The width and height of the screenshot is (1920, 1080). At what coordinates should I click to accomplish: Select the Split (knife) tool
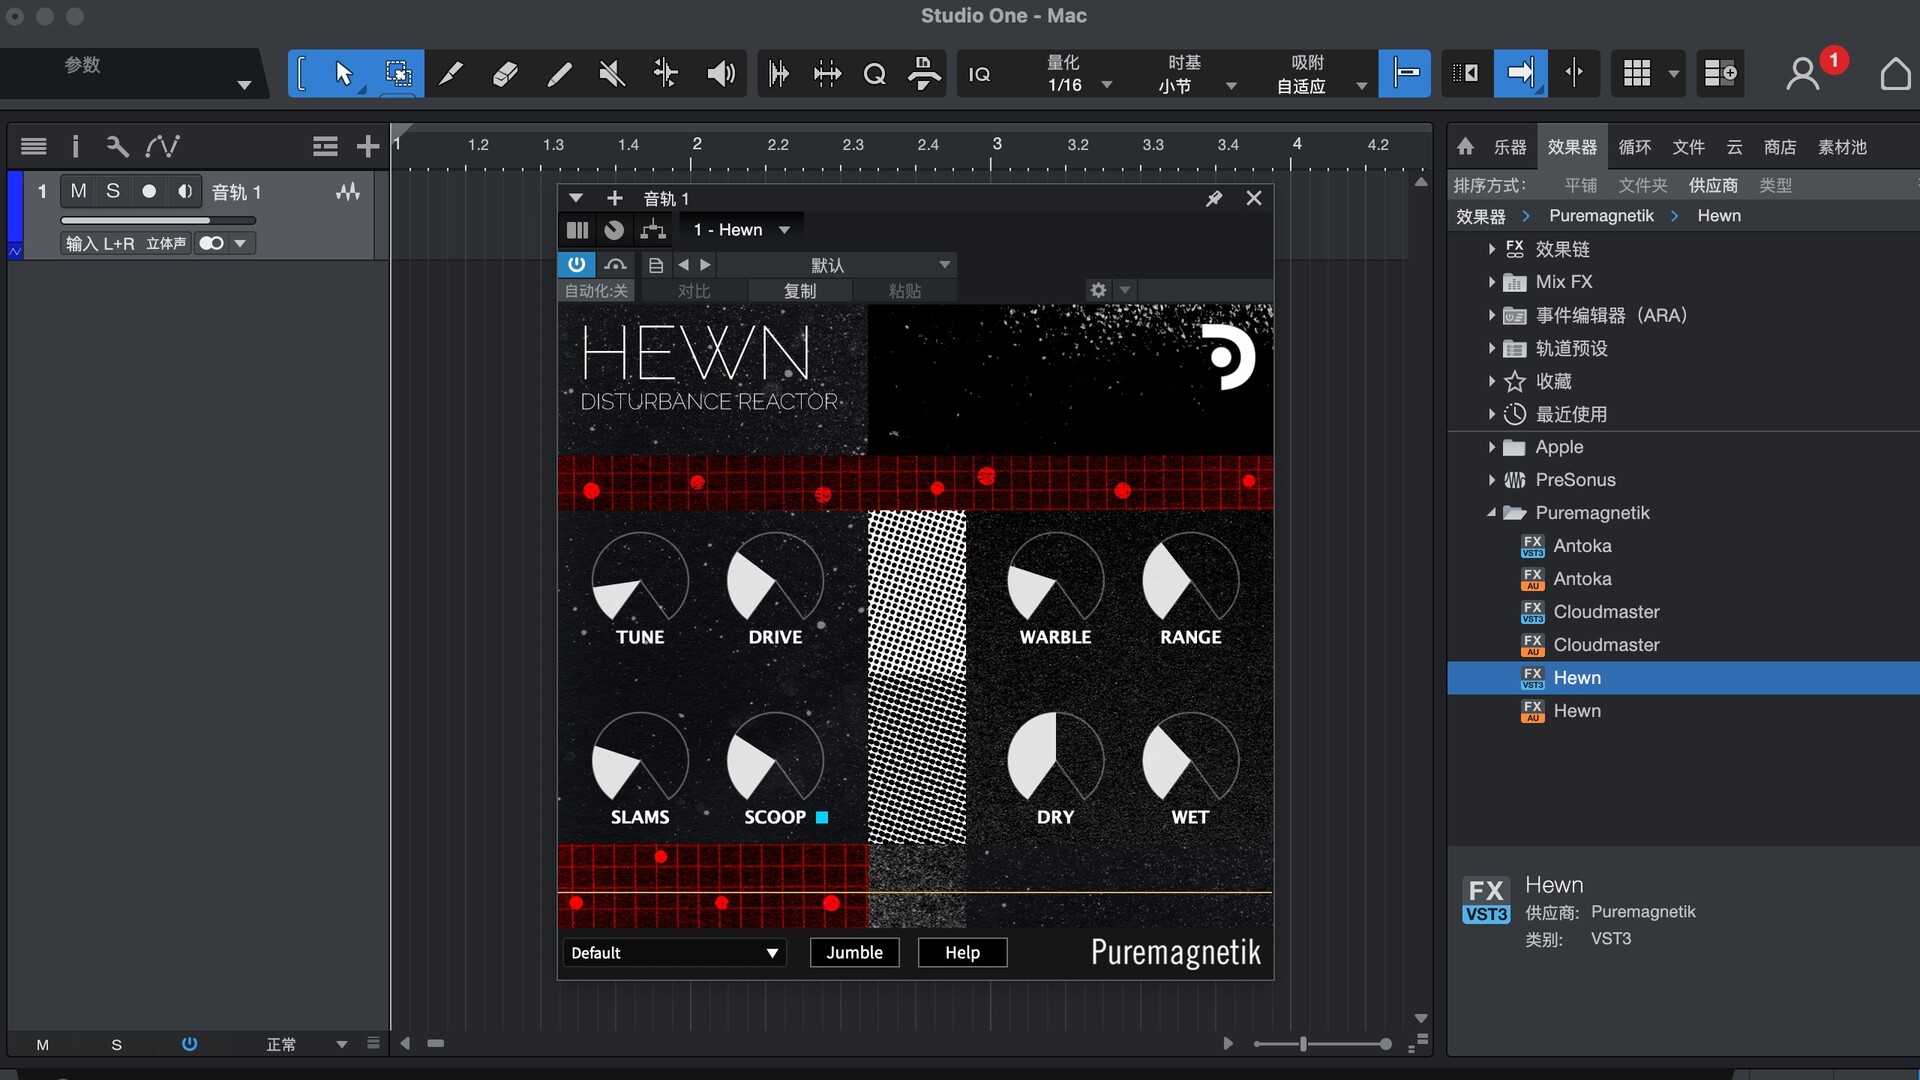[451, 73]
